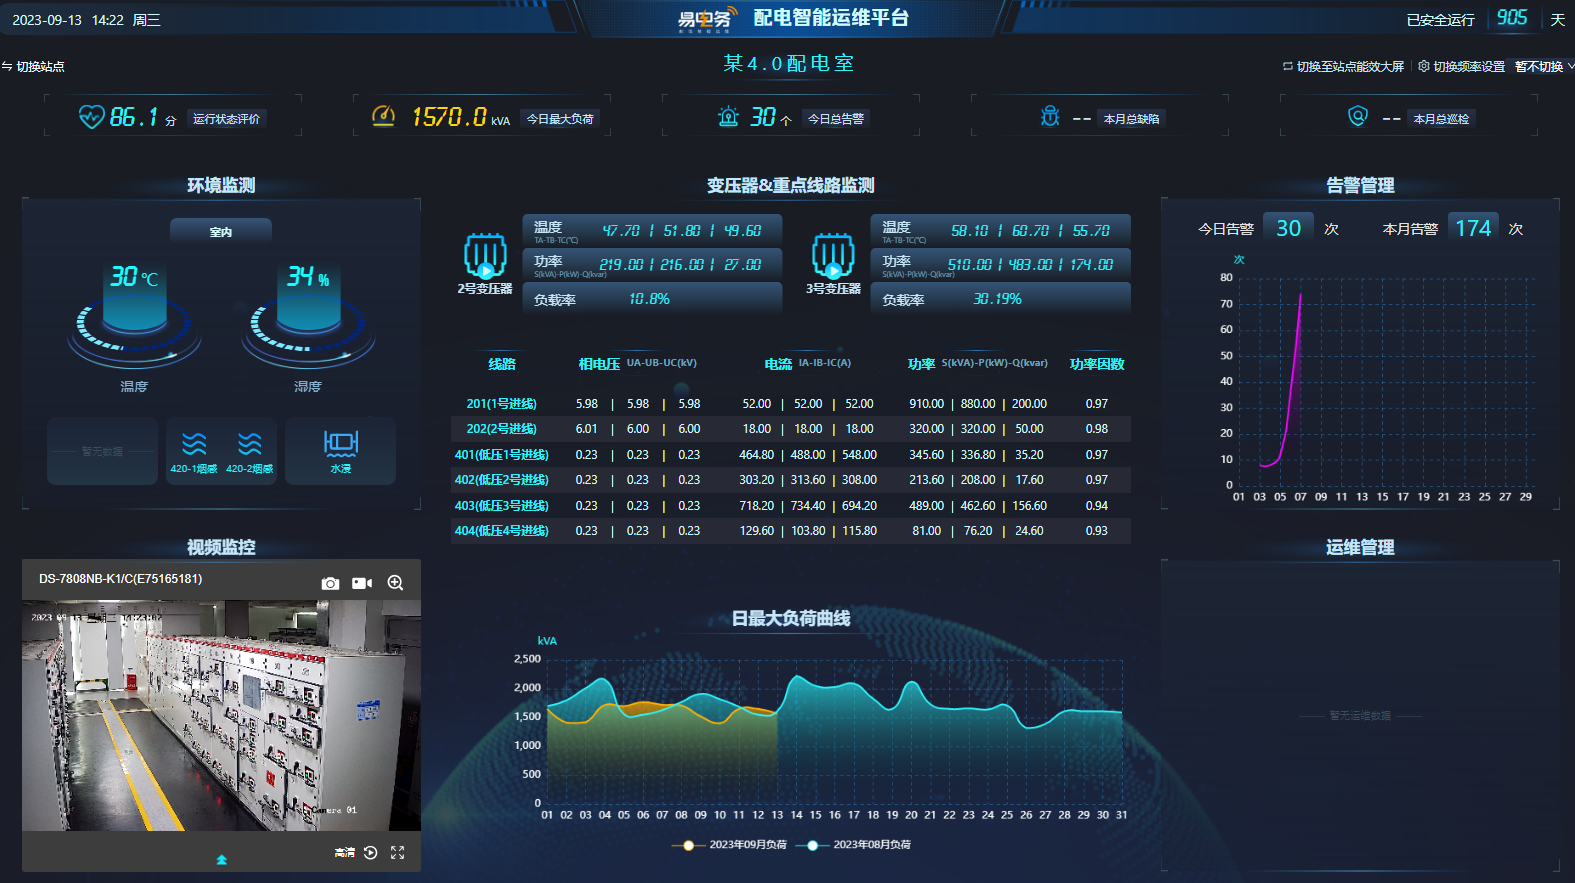The height and width of the screenshot is (883, 1575).
Task: Click 切换至站点能效大屏 link
Action: [1343, 67]
